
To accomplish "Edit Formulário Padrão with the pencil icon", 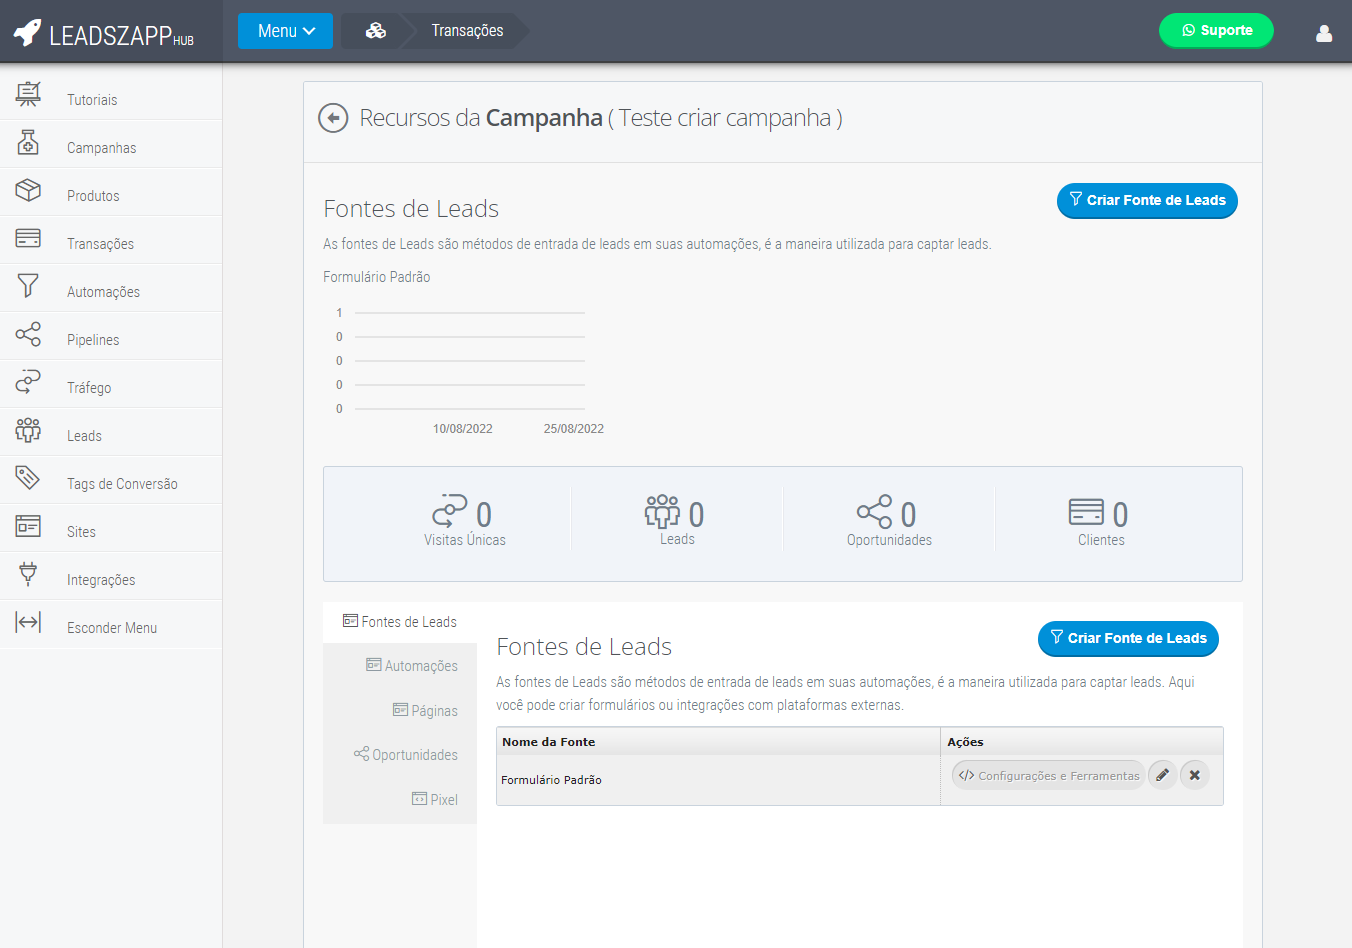I will pyautogui.click(x=1162, y=775).
